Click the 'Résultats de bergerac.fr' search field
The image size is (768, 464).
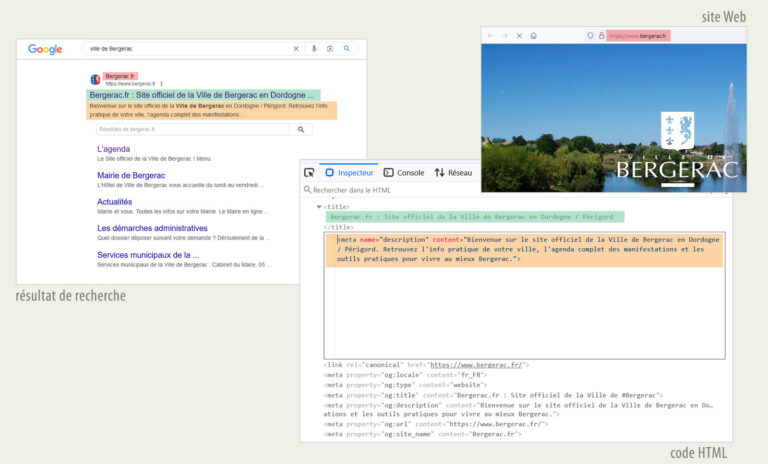tap(193, 129)
